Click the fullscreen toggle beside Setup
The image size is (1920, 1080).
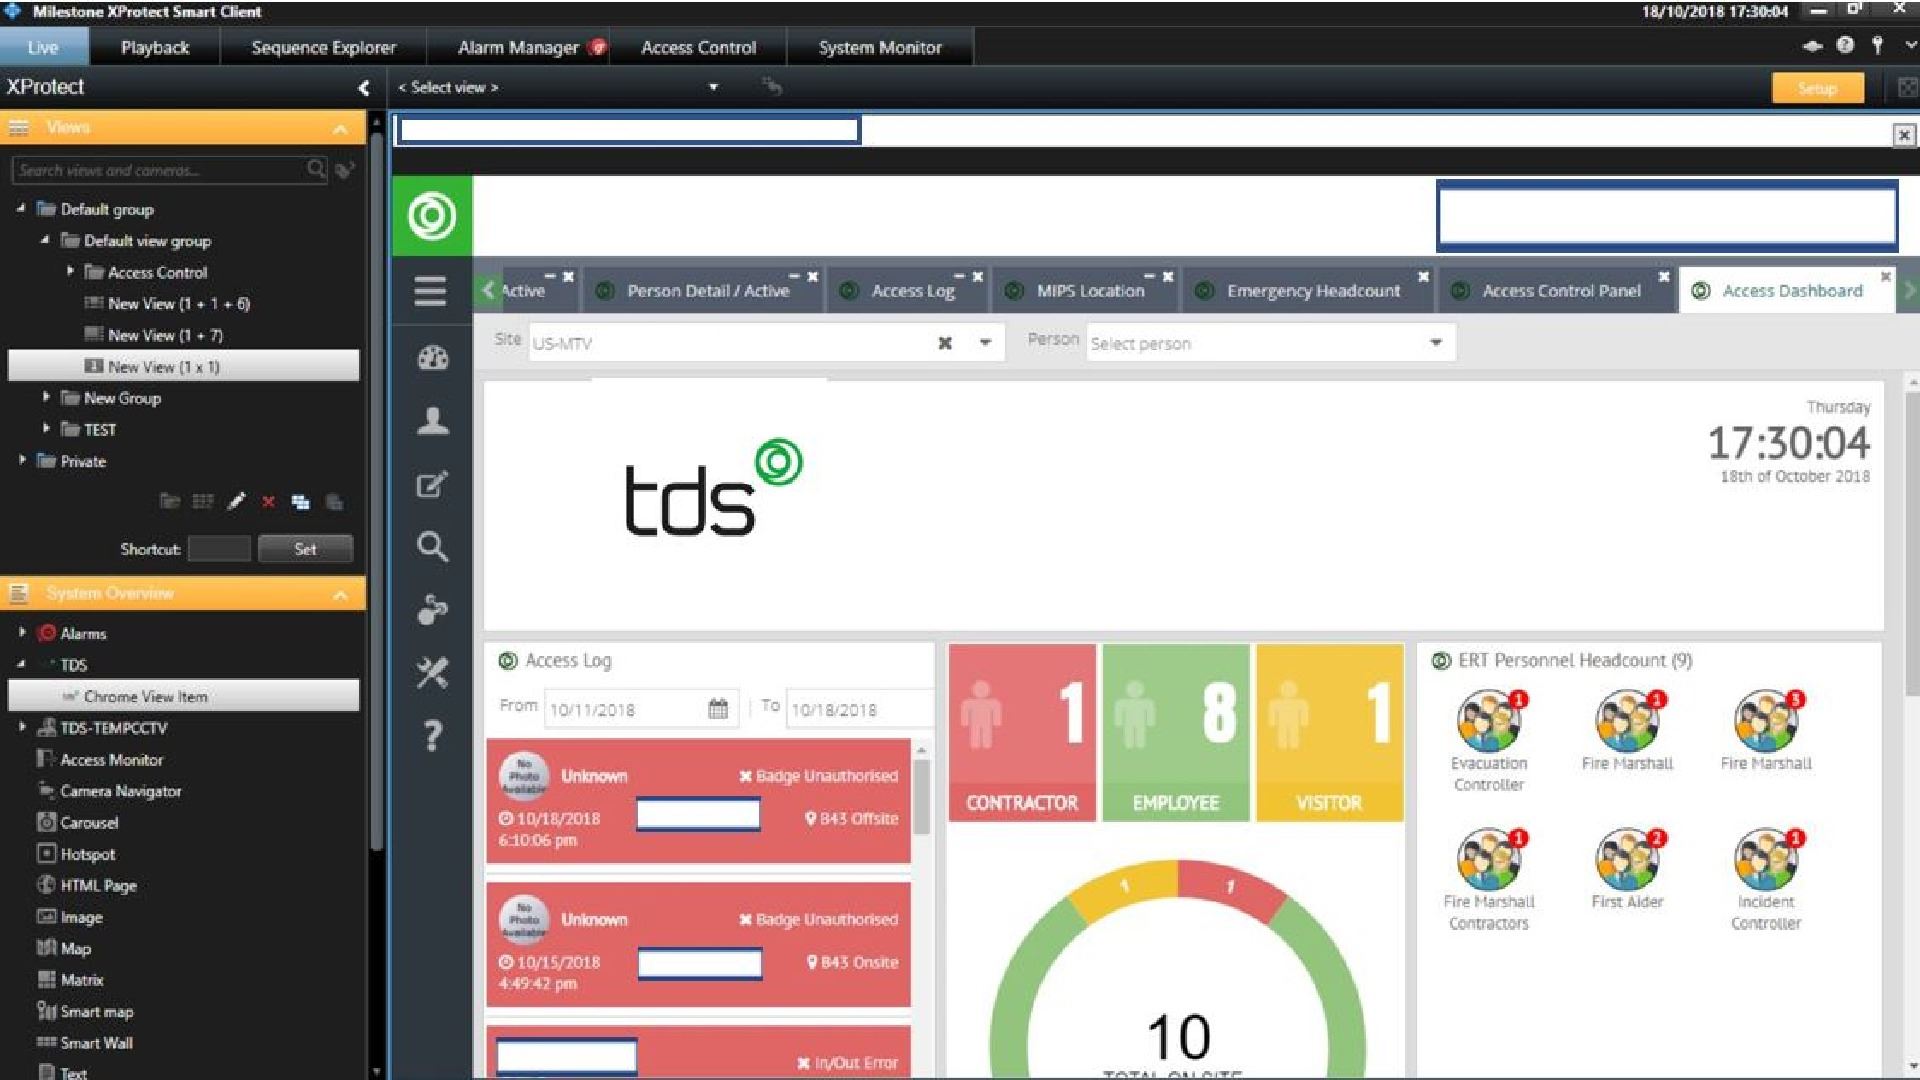1907,88
